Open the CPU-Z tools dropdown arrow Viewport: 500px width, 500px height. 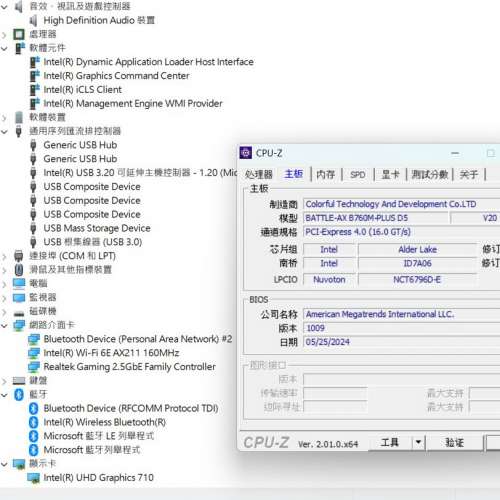pyautogui.click(x=418, y=443)
